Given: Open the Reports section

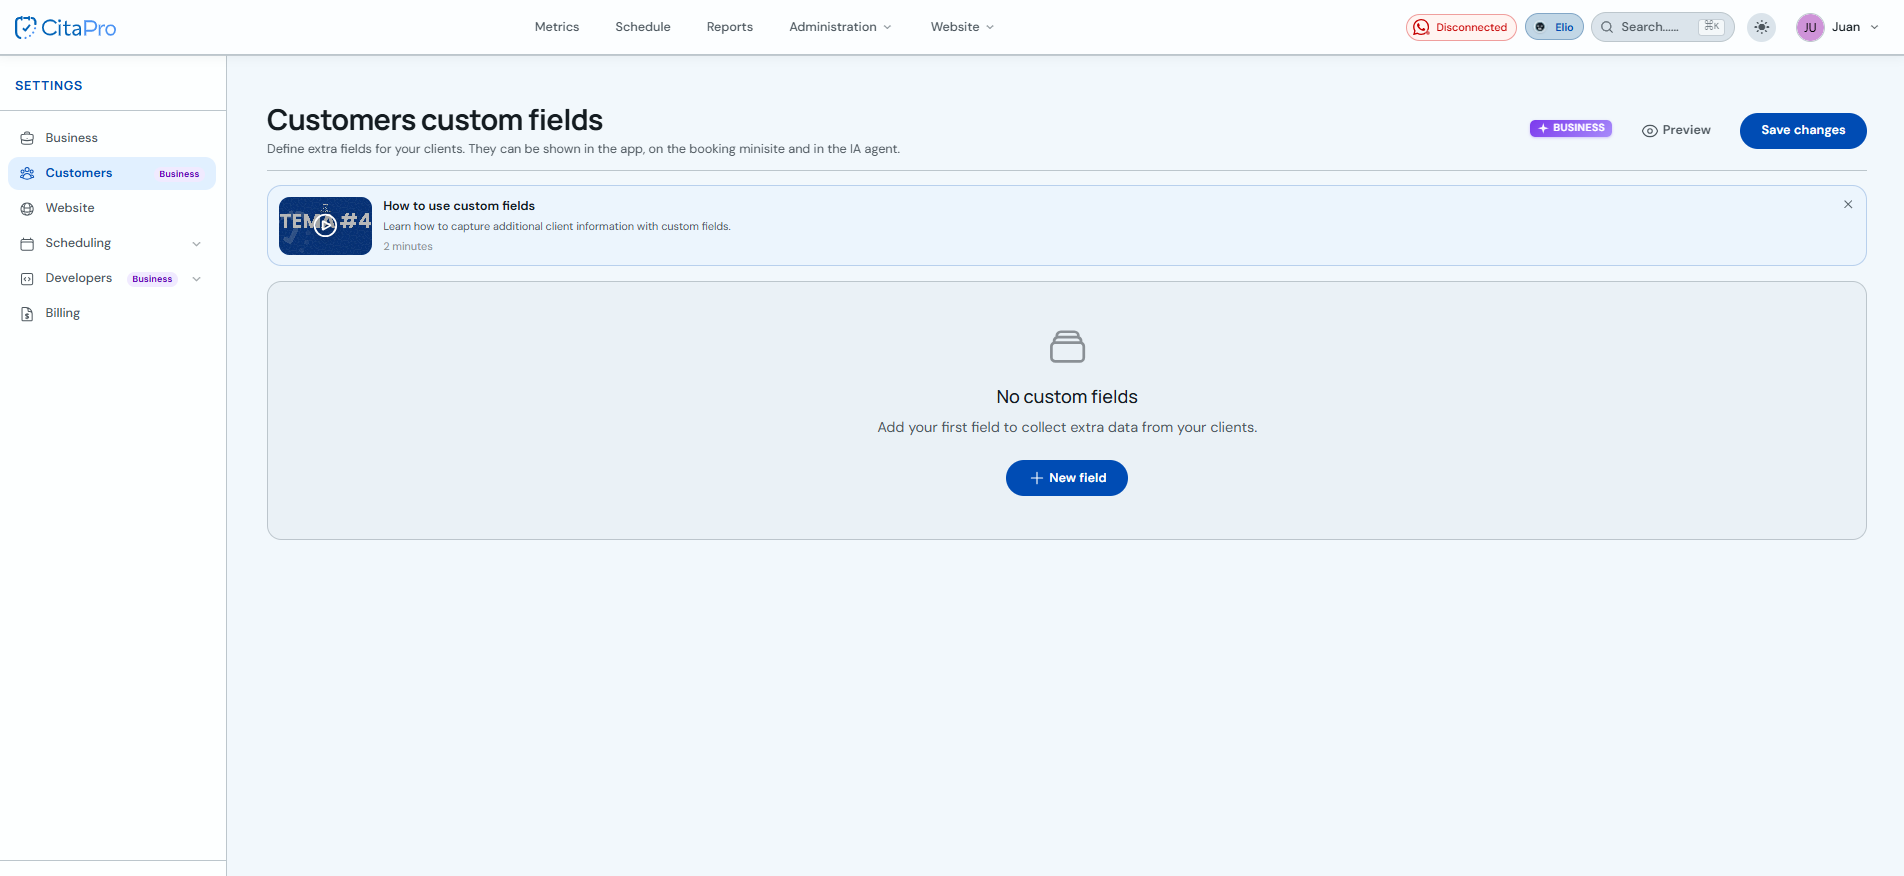Looking at the screenshot, I should tap(730, 27).
